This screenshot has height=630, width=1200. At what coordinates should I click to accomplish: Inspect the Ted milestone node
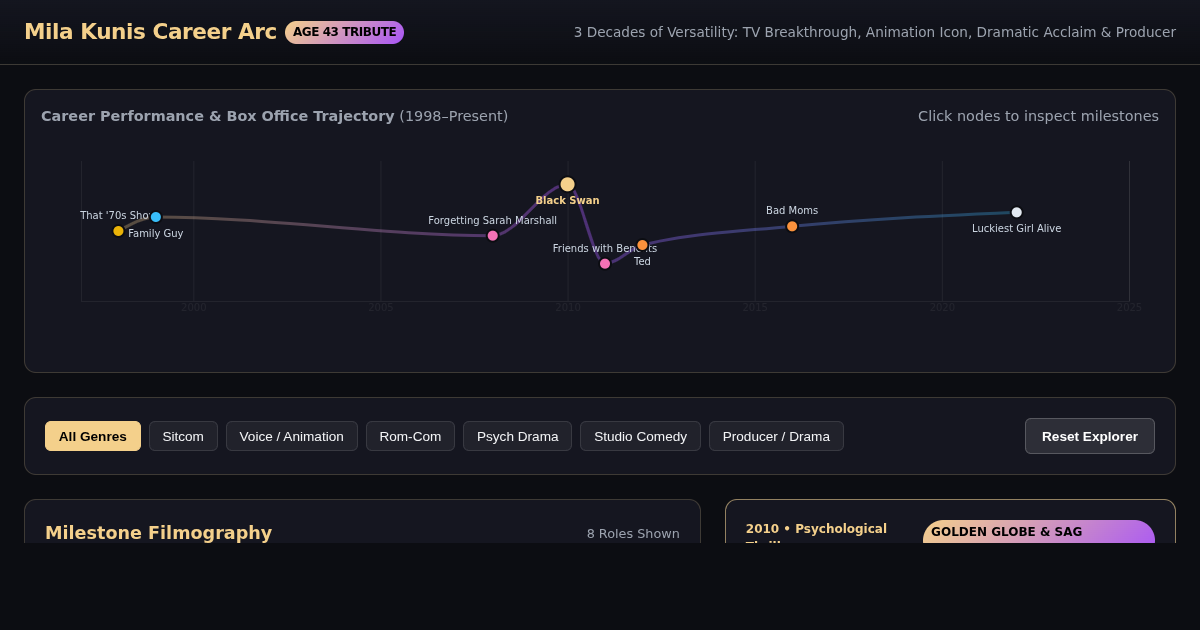pyautogui.click(x=642, y=245)
